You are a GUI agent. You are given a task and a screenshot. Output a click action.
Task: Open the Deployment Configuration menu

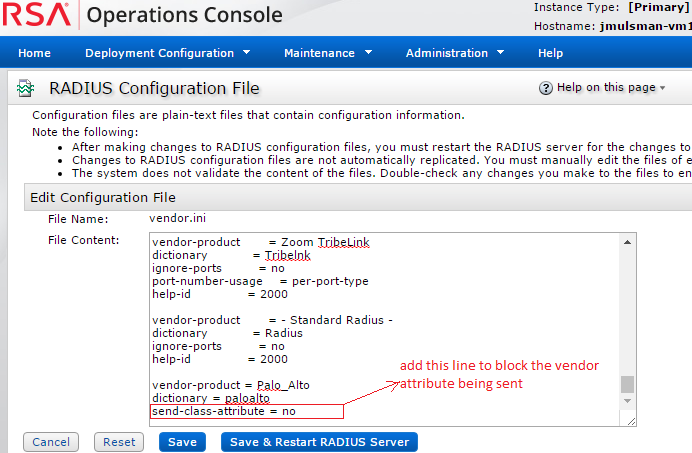coord(159,53)
